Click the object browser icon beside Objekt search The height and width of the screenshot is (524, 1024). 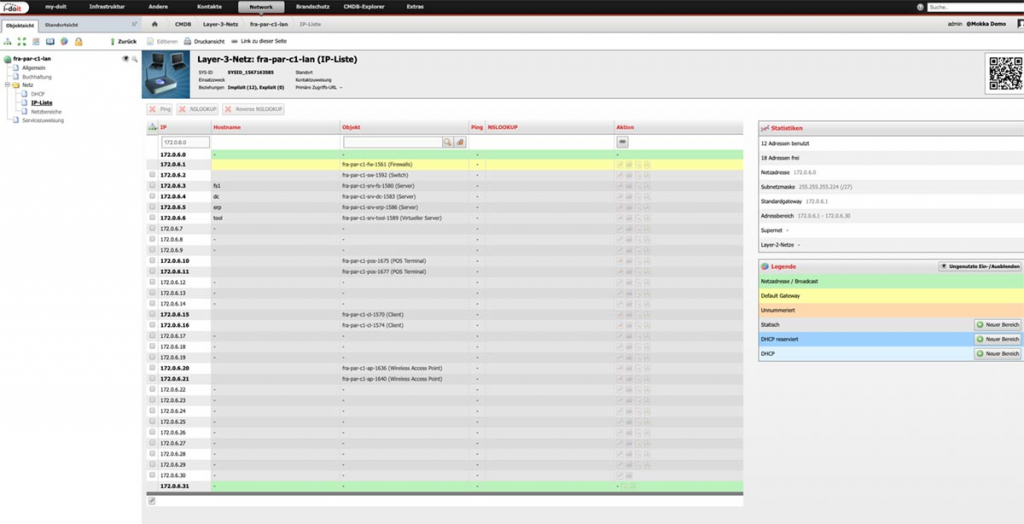[x=461, y=143]
